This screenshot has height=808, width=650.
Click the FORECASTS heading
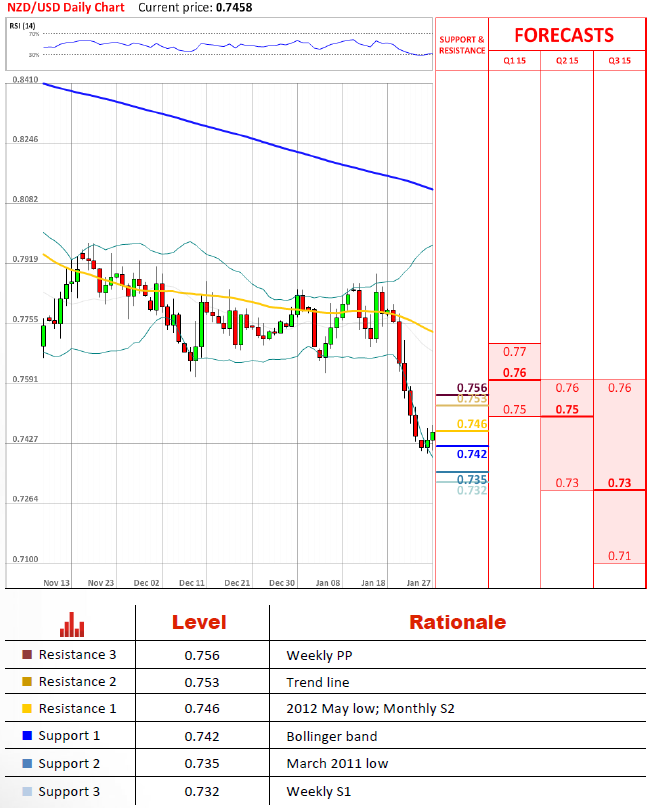tap(564, 35)
